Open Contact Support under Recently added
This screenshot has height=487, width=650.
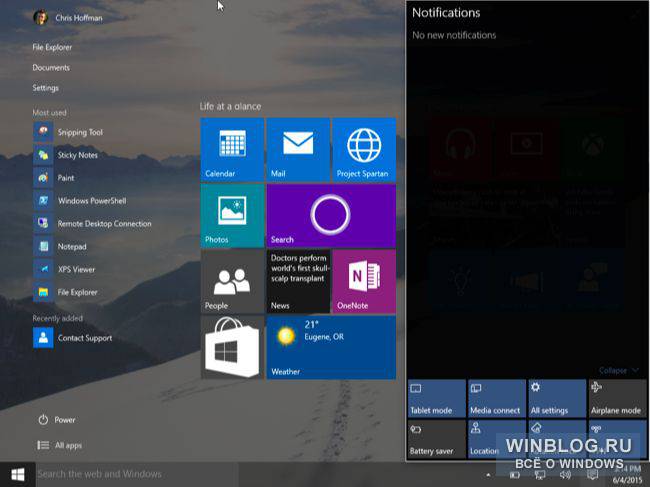(73, 338)
